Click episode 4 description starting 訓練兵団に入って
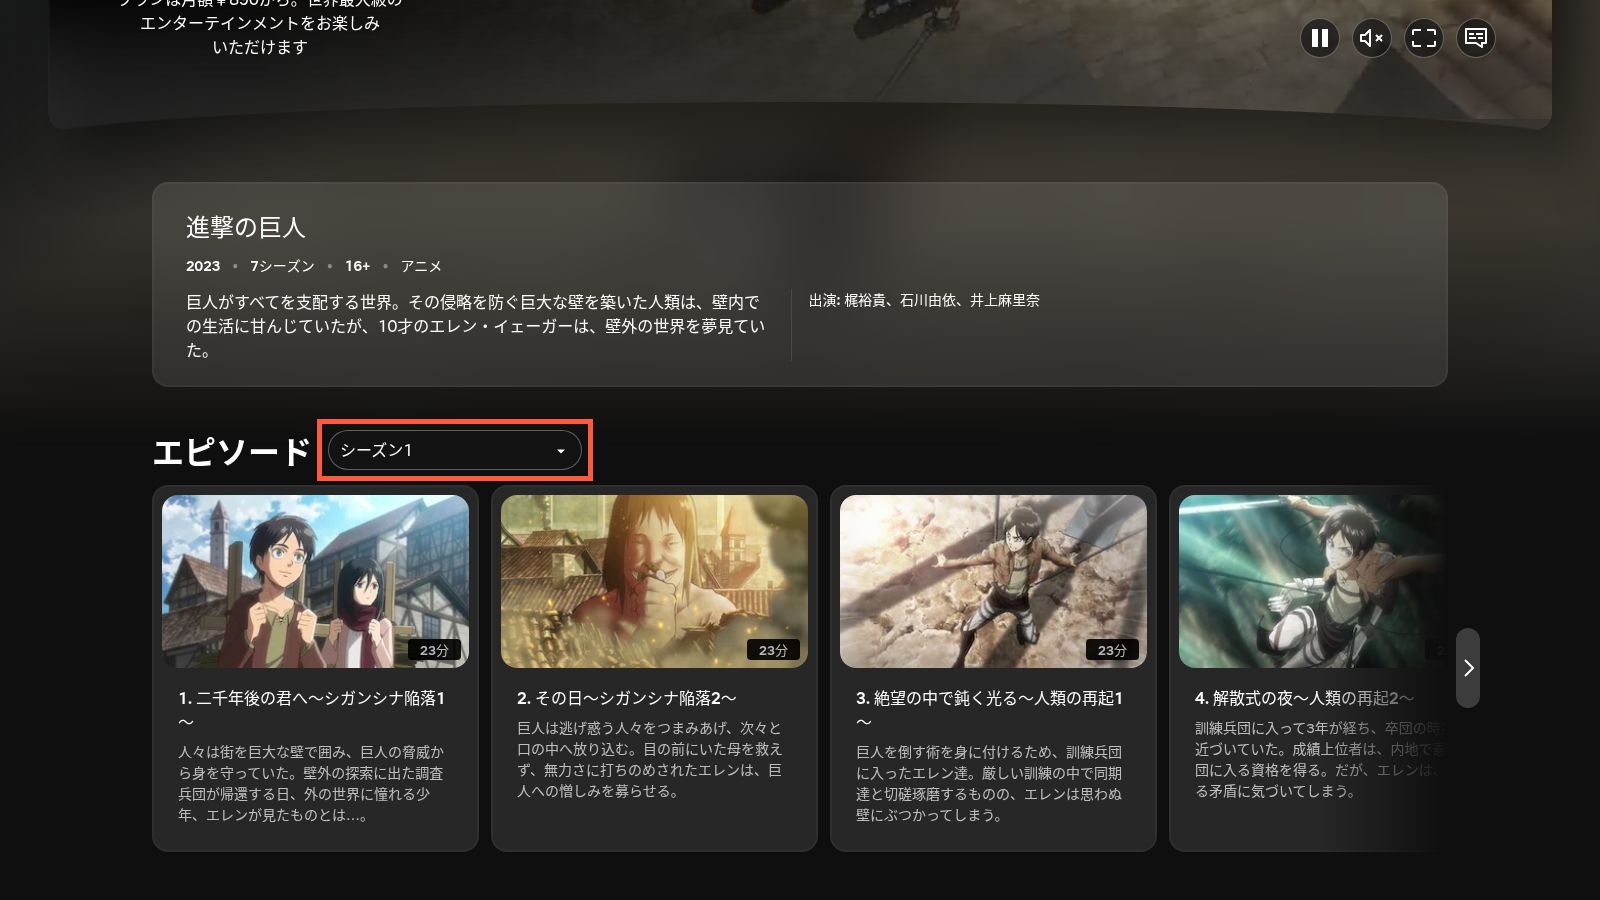Viewport: 1600px width, 900px height. click(1320, 760)
